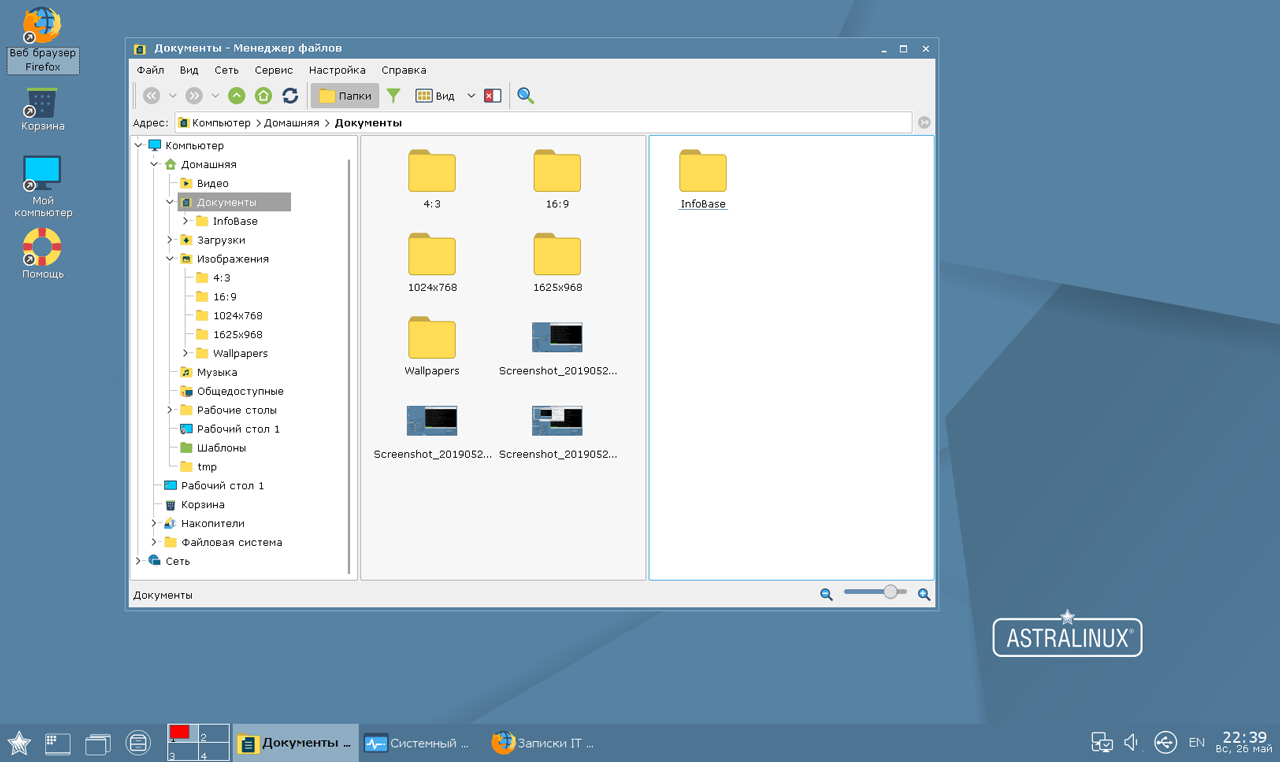The width and height of the screenshot is (1280, 762).
Task: Refresh the folder with reload icon
Action: [290, 96]
